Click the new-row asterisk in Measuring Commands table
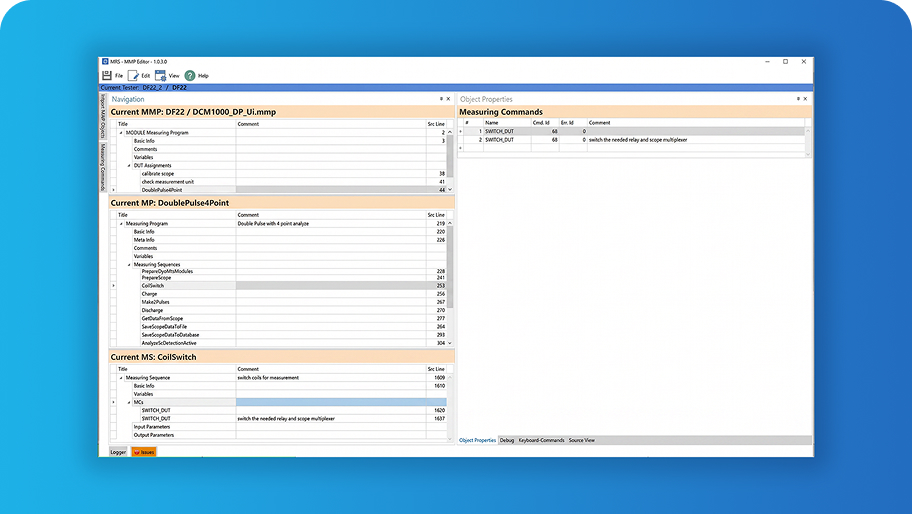912x514 pixels. click(x=461, y=148)
